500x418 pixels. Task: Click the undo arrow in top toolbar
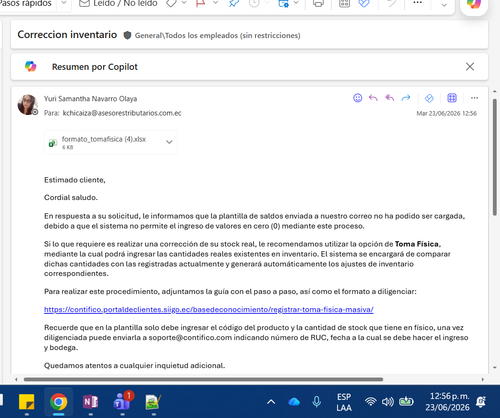pos(391,3)
